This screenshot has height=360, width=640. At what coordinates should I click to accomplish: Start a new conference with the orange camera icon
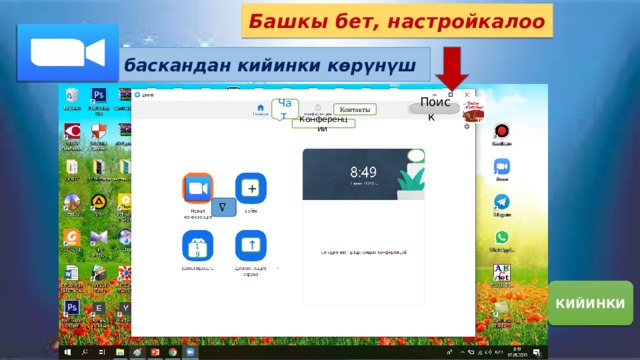point(198,188)
